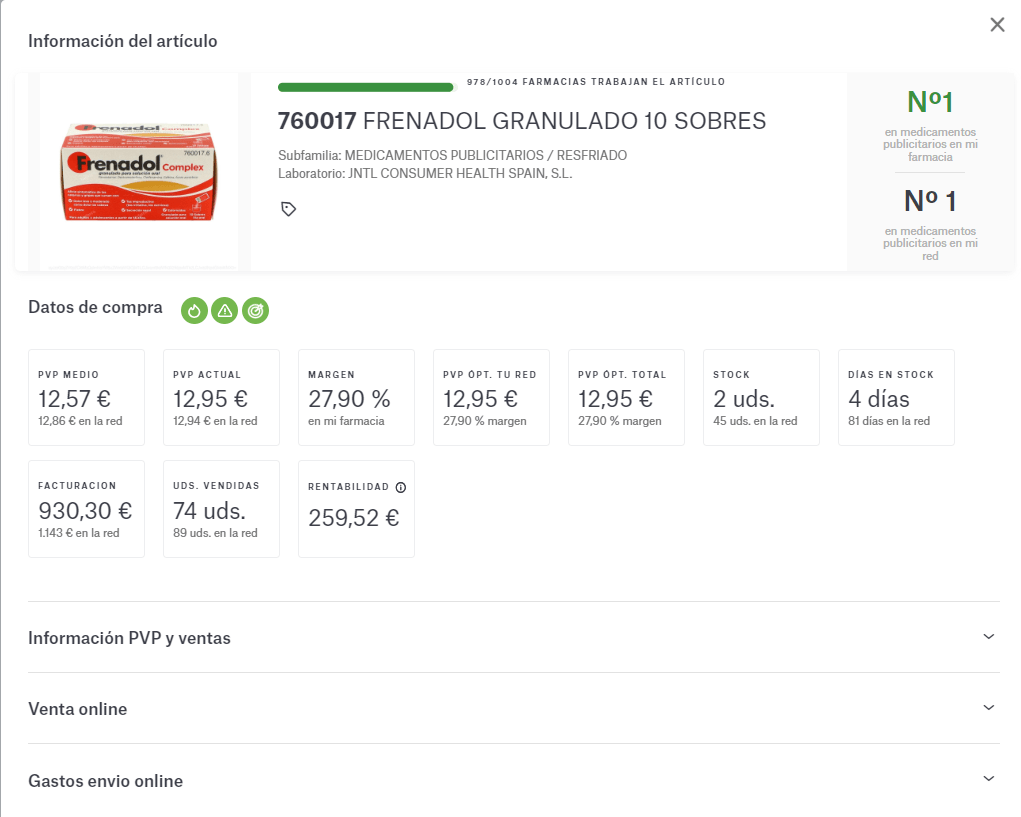Select the PVP ÓPT. TU RED card

(492, 398)
